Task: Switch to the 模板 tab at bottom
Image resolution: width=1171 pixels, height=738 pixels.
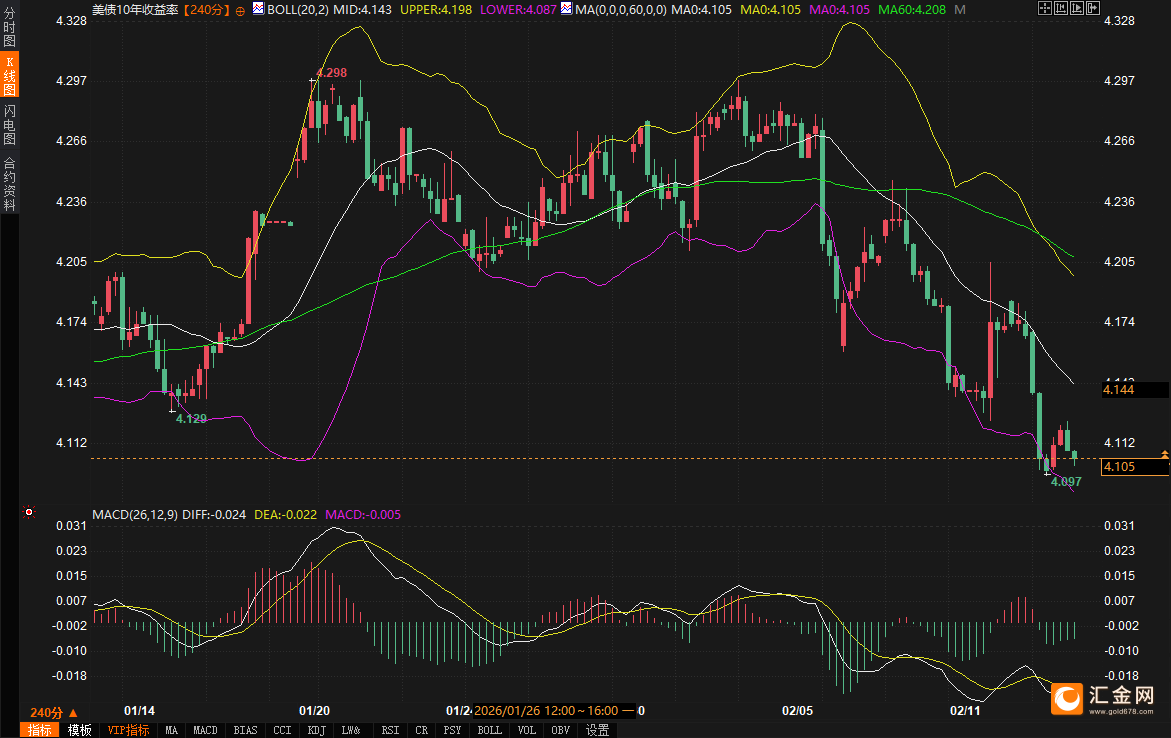Action: [79, 730]
